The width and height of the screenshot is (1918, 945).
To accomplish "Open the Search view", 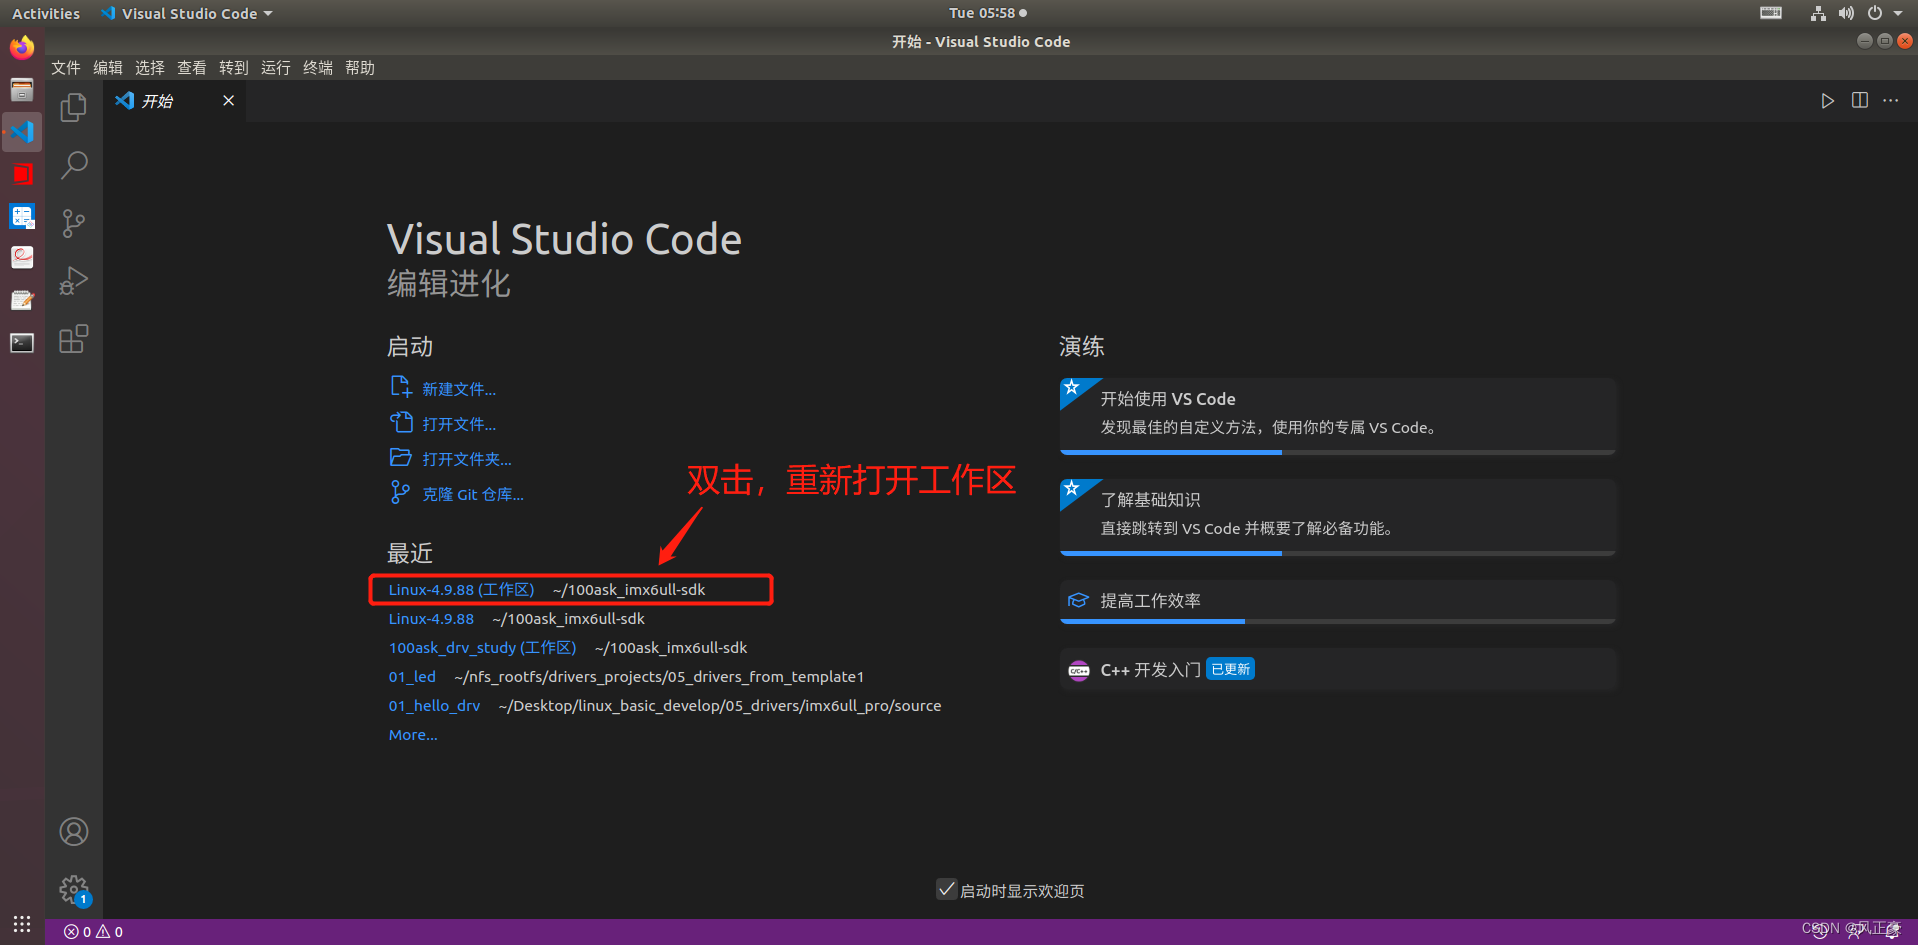I will [72, 164].
